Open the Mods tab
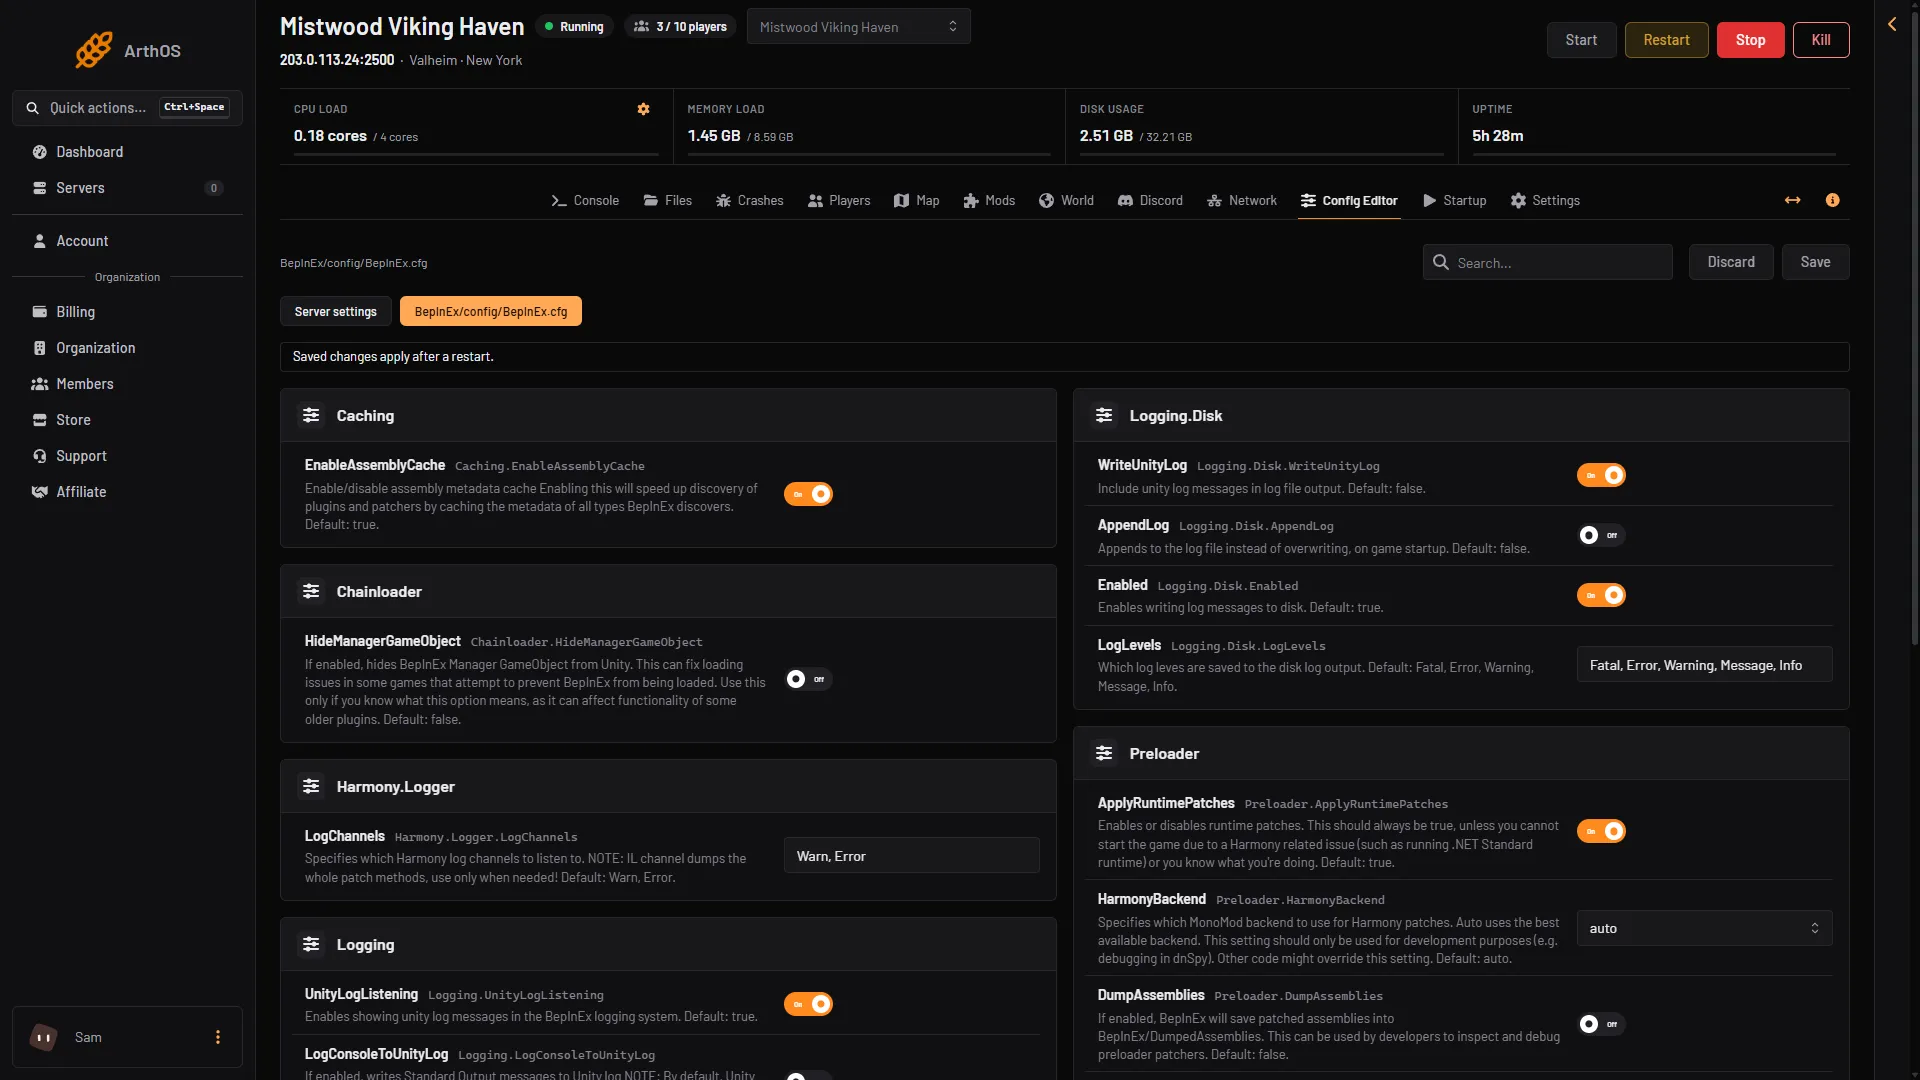1920x1080 pixels. 989,200
